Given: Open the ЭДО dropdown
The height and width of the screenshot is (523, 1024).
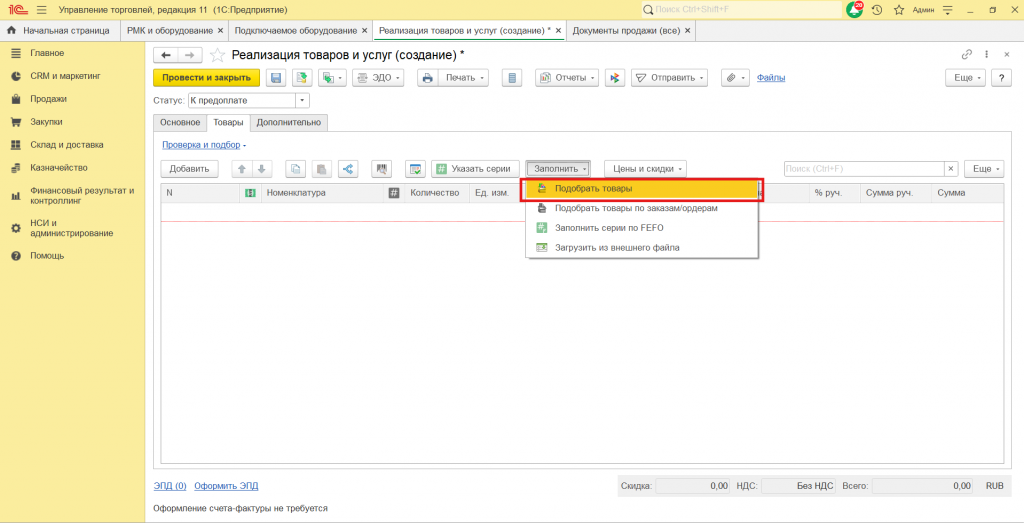Looking at the screenshot, I should (x=378, y=78).
